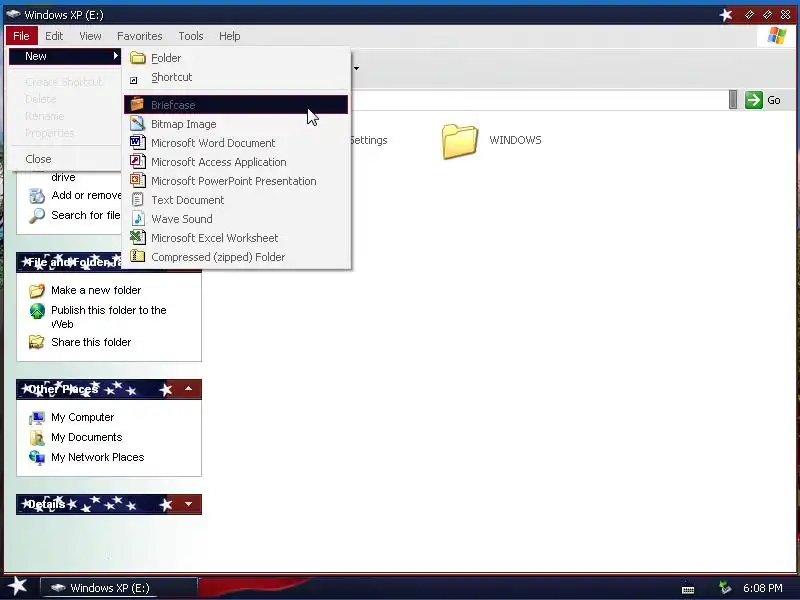Click the Star start button on taskbar
The height and width of the screenshot is (600, 800).
pyautogui.click(x=17, y=586)
